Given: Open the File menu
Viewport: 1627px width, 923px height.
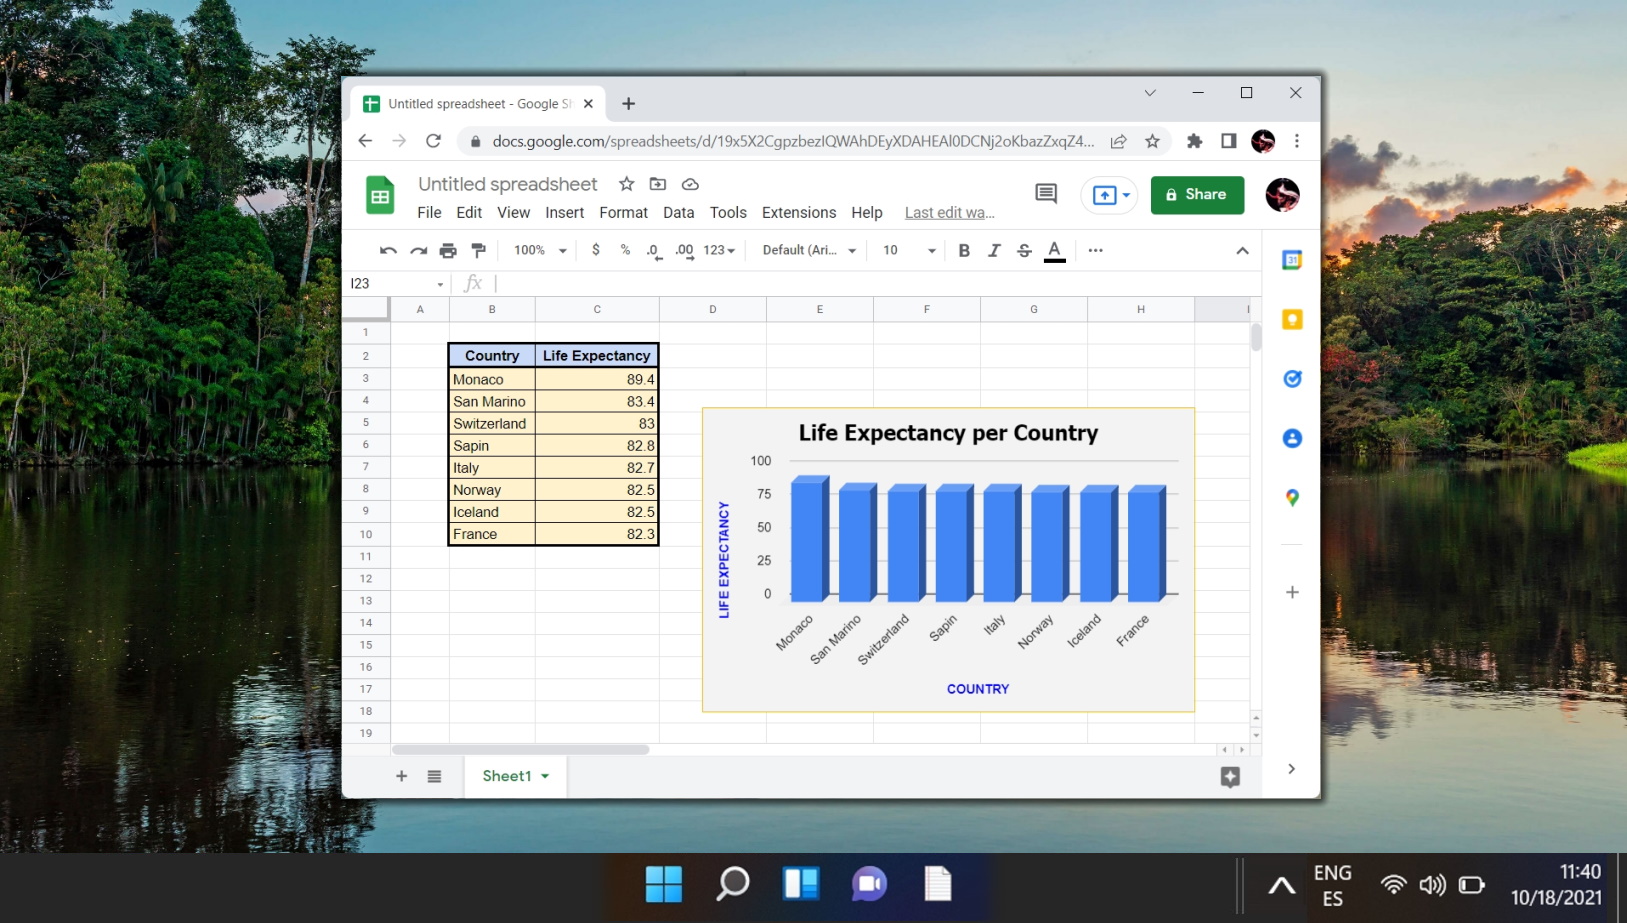Looking at the screenshot, I should point(429,213).
